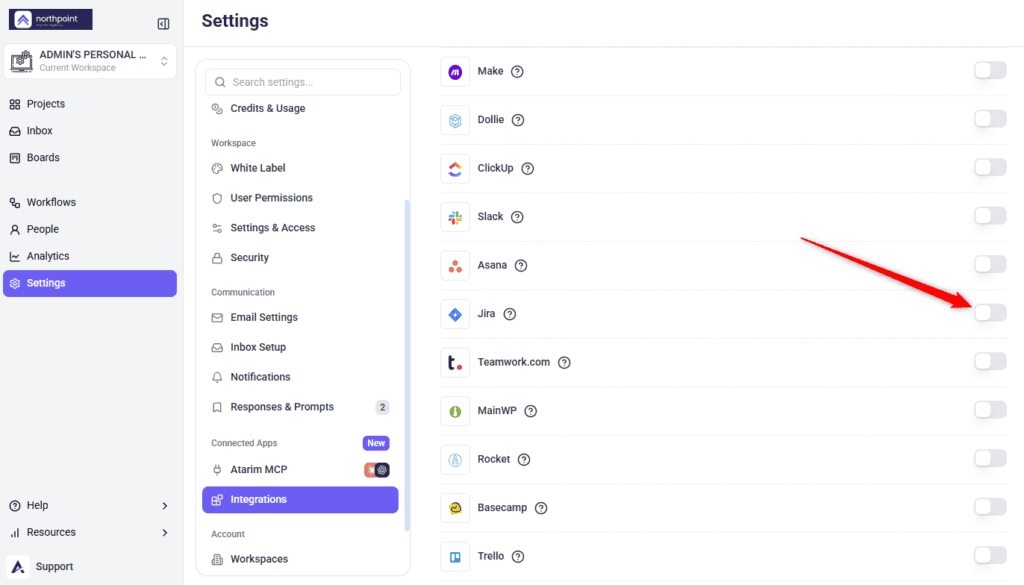
Task: Expand the Resources submenu
Action: coord(165,533)
